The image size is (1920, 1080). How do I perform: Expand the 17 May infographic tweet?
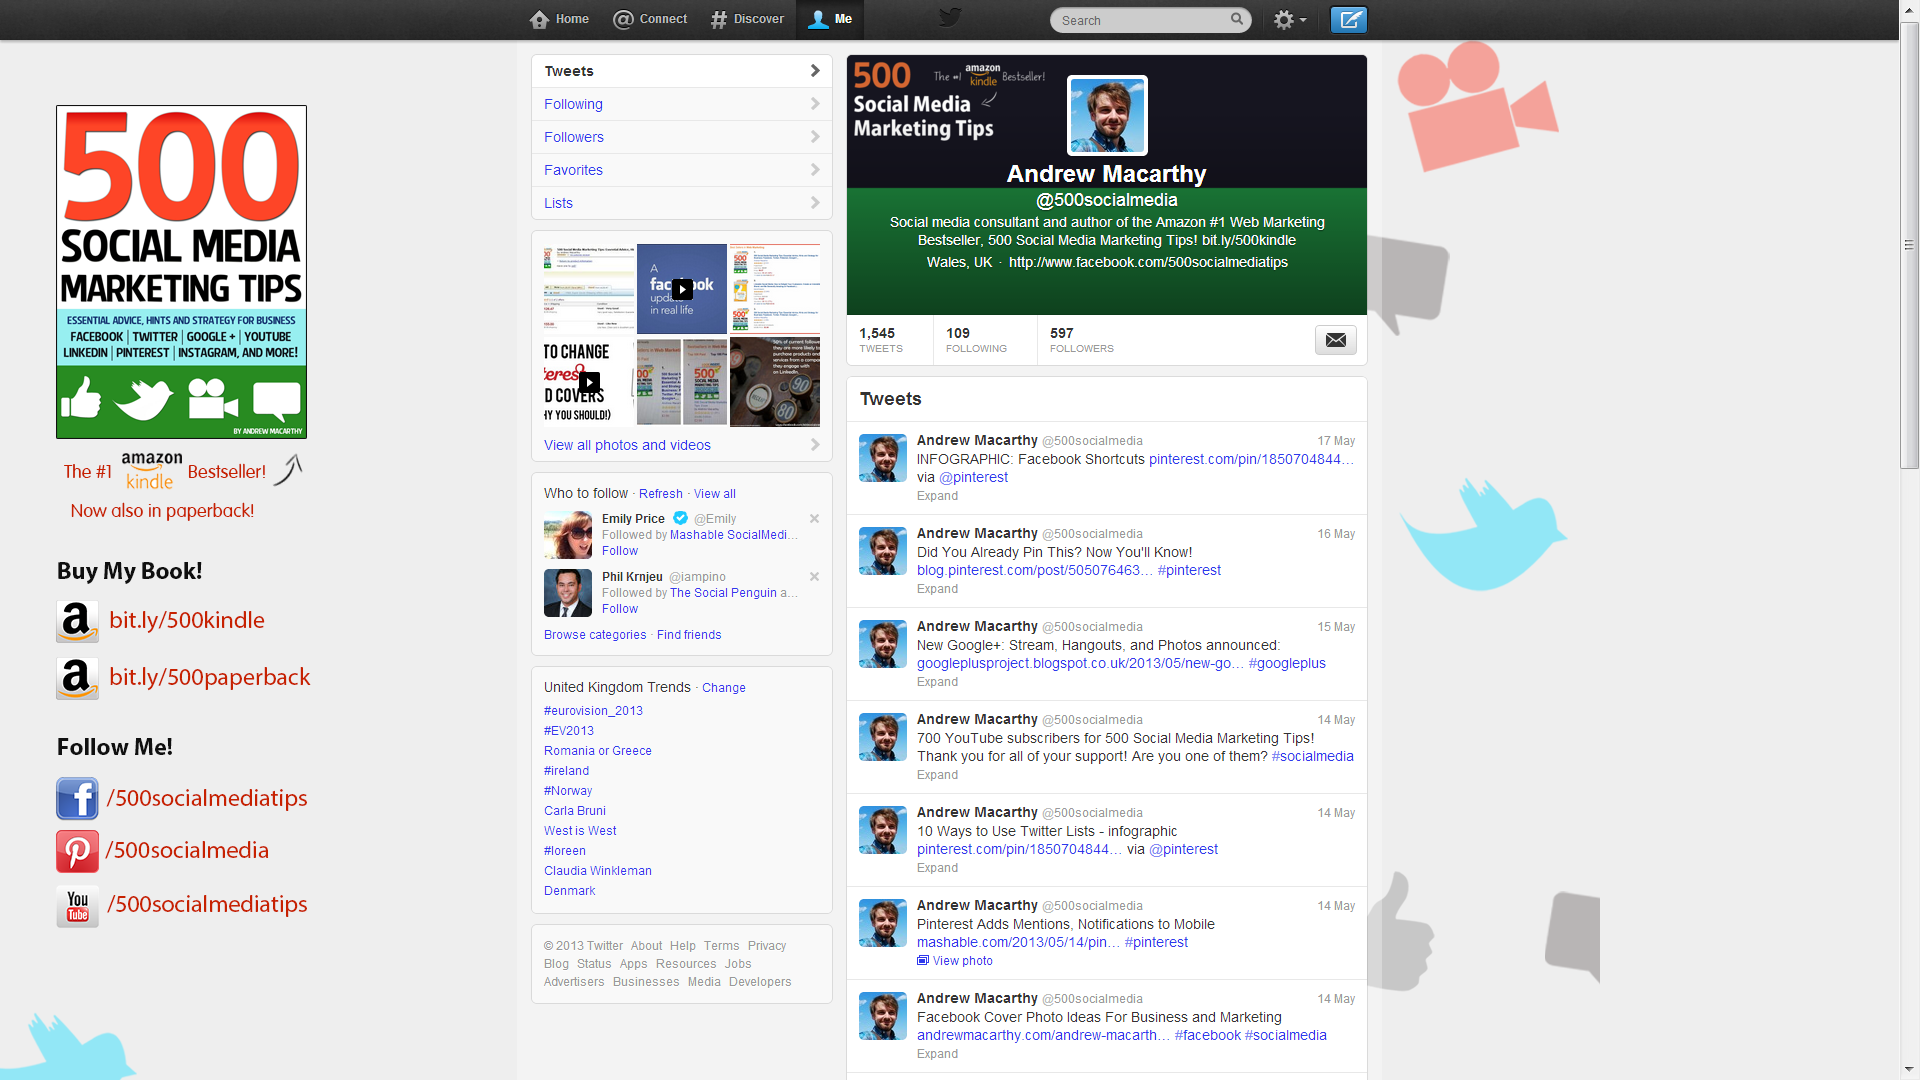point(937,496)
